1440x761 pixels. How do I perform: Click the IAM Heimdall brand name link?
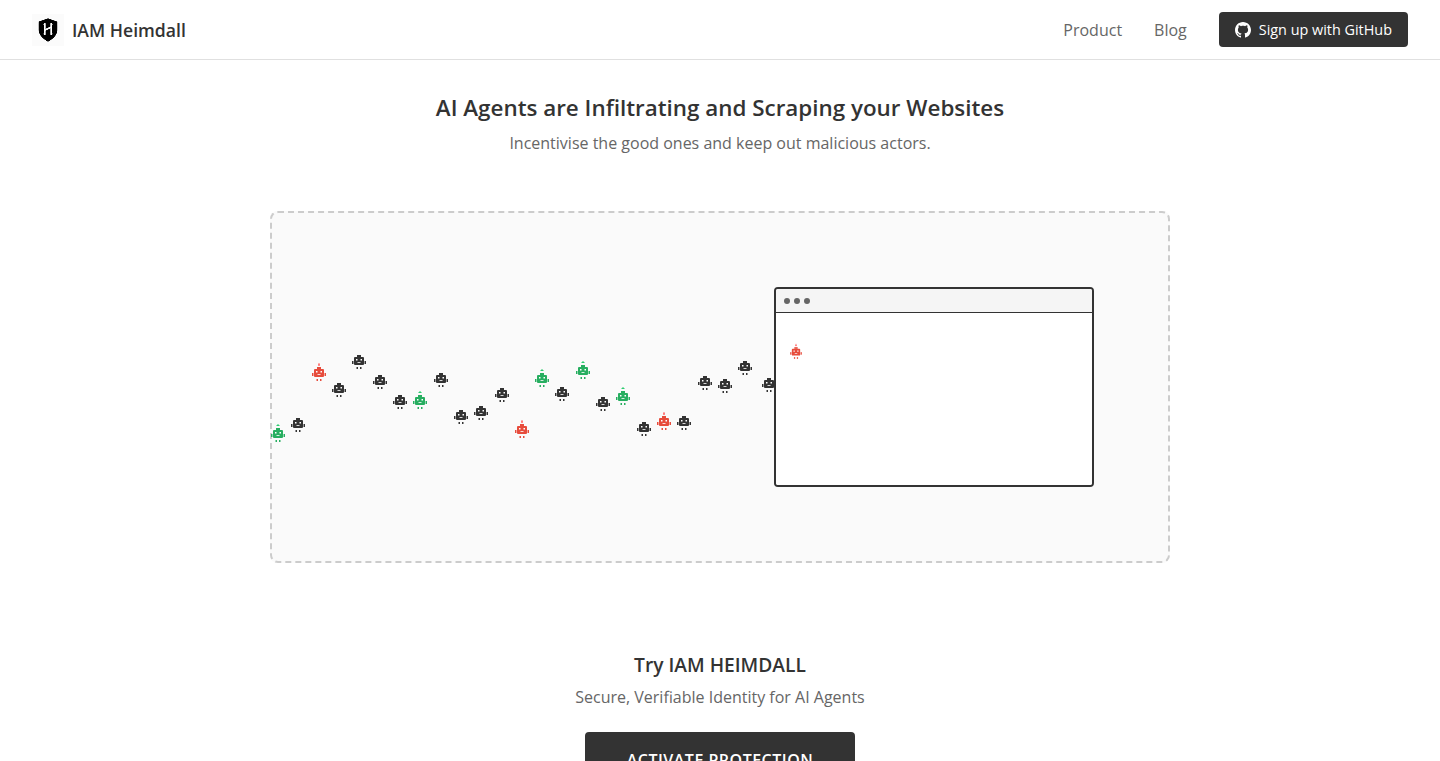pyautogui.click(x=129, y=30)
